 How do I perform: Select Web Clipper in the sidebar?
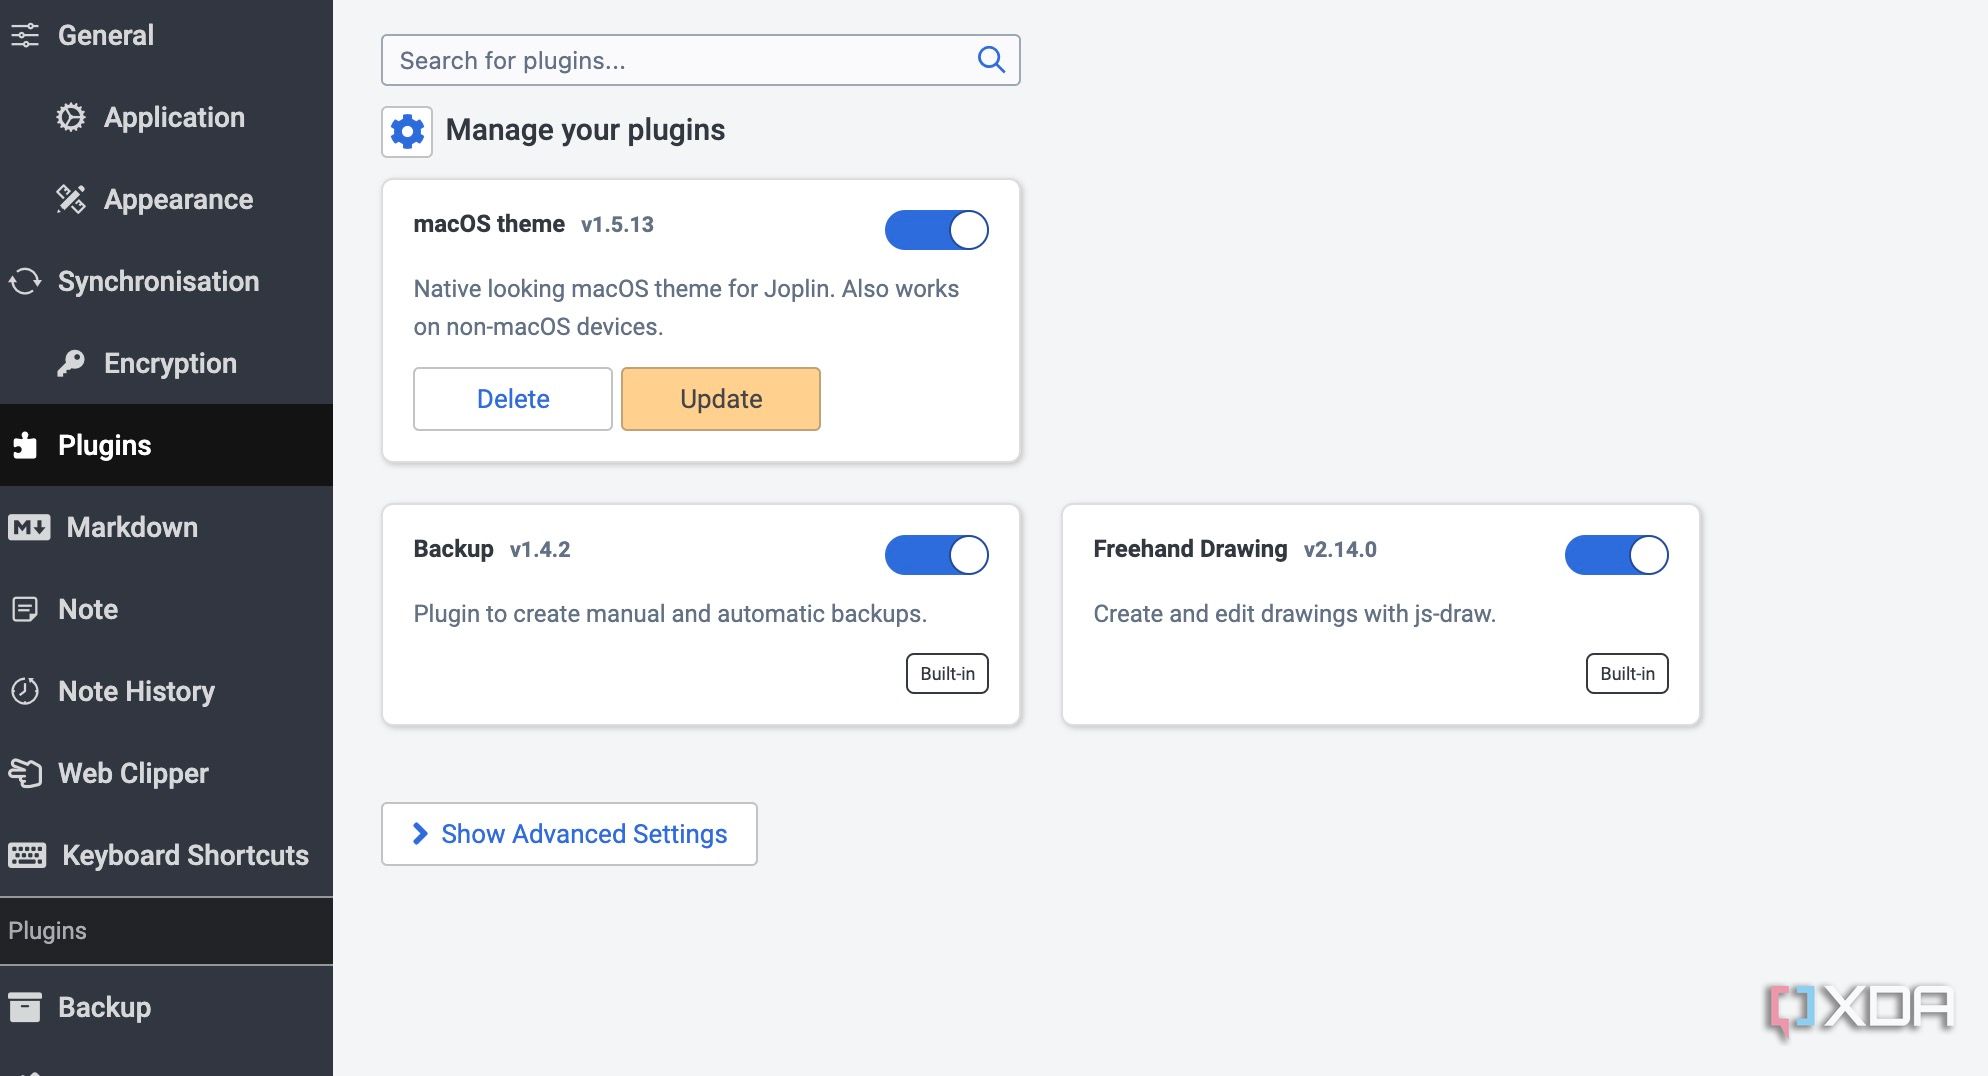(x=166, y=773)
